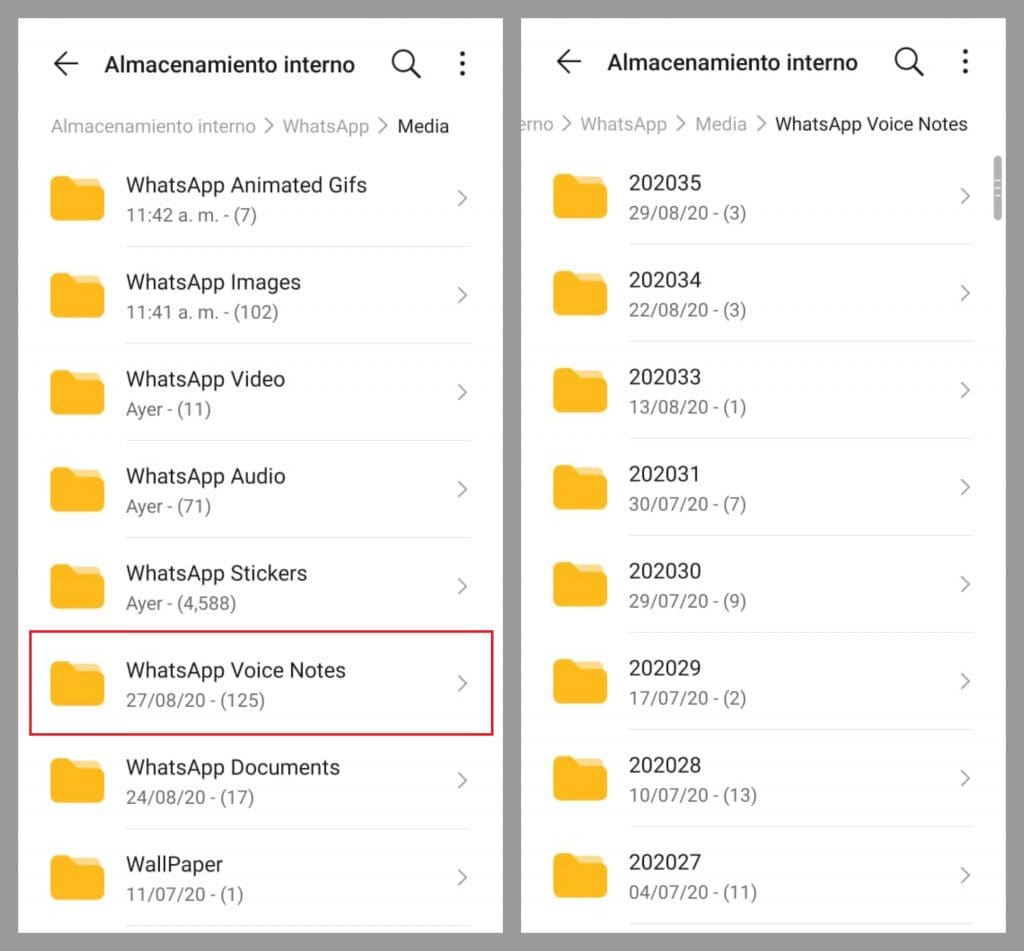
Task: Click the 'Almacenamiento interno' title on Voice Notes screen
Action: 732,62
